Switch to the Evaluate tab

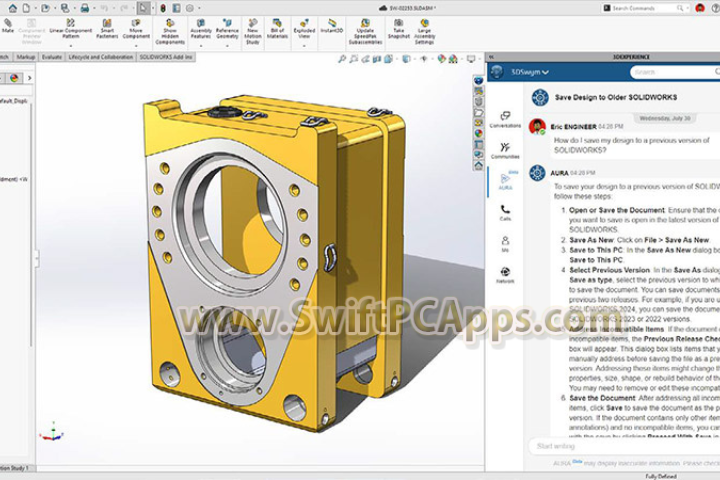coord(51,57)
